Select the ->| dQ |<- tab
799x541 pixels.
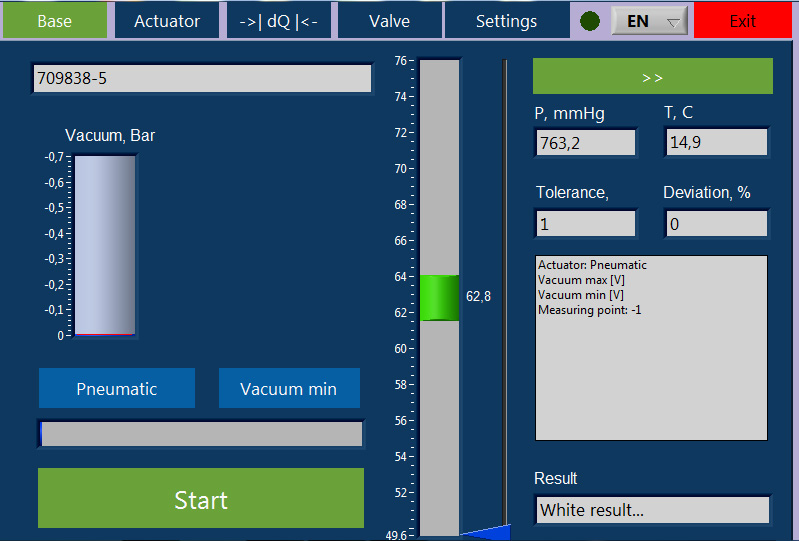[x=279, y=21]
